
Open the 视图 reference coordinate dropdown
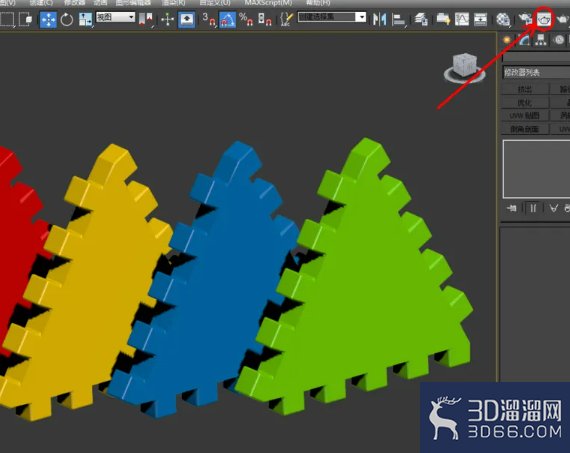pos(116,17)
